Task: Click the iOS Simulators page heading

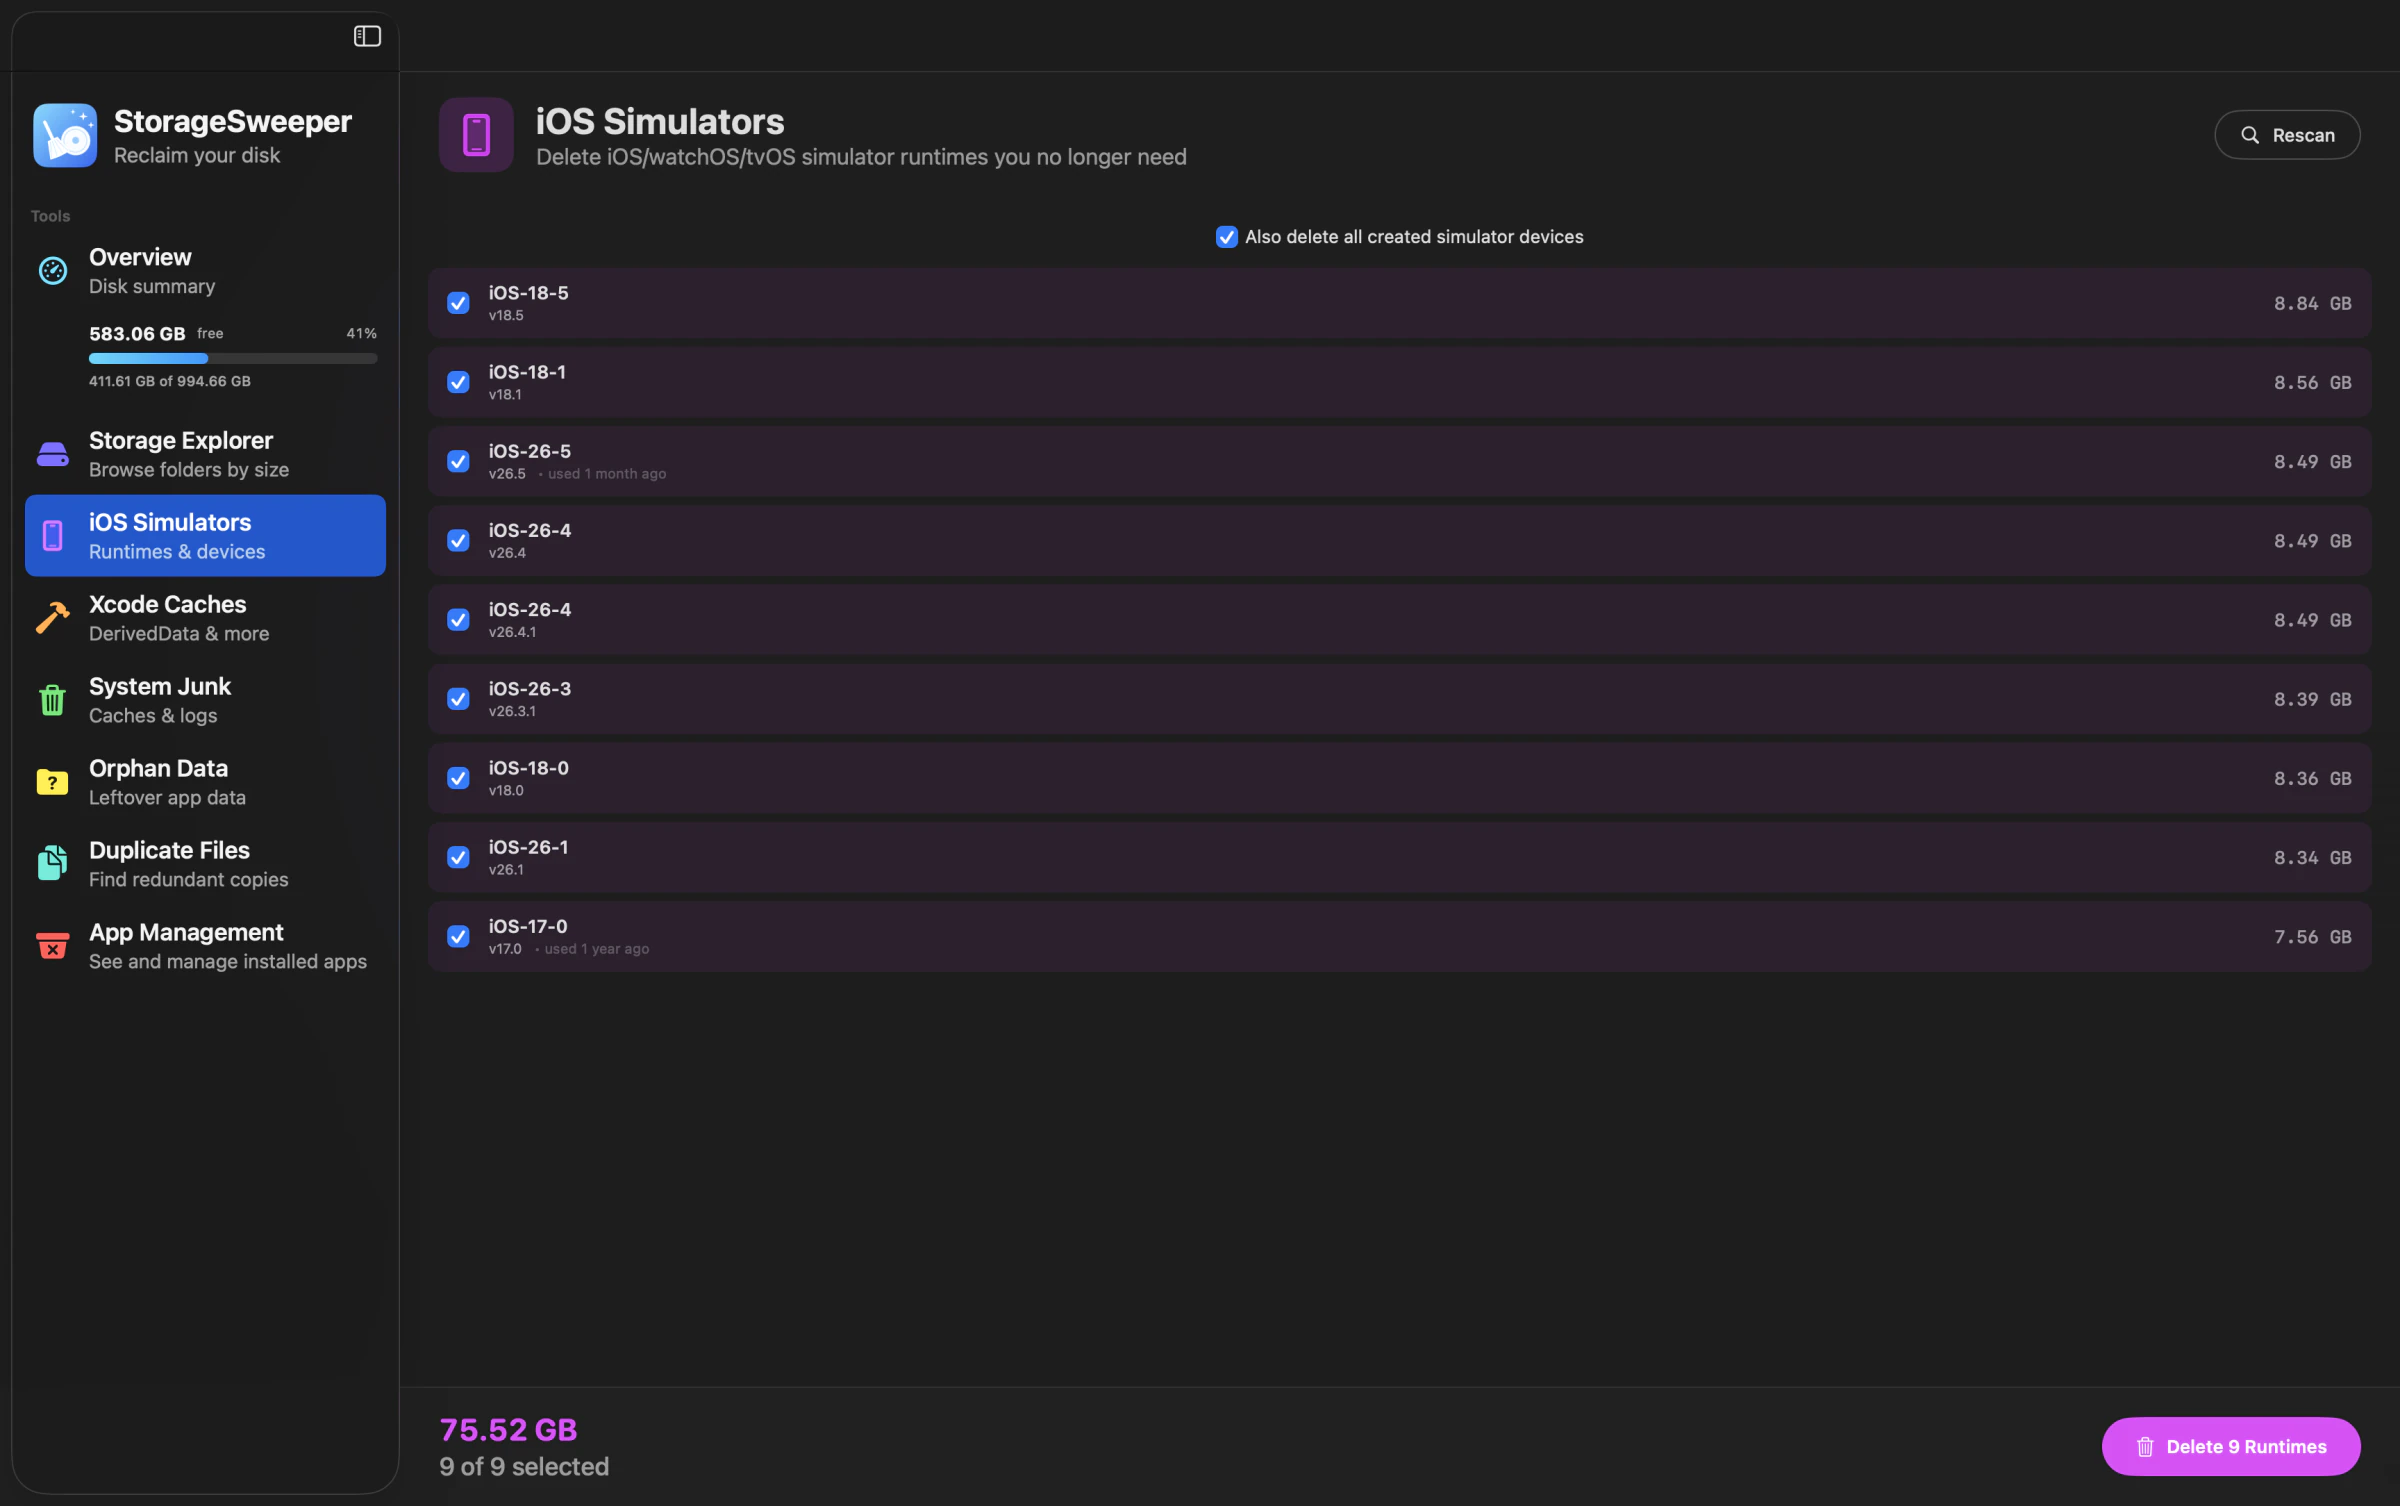Action: click(x=660, y=121)
